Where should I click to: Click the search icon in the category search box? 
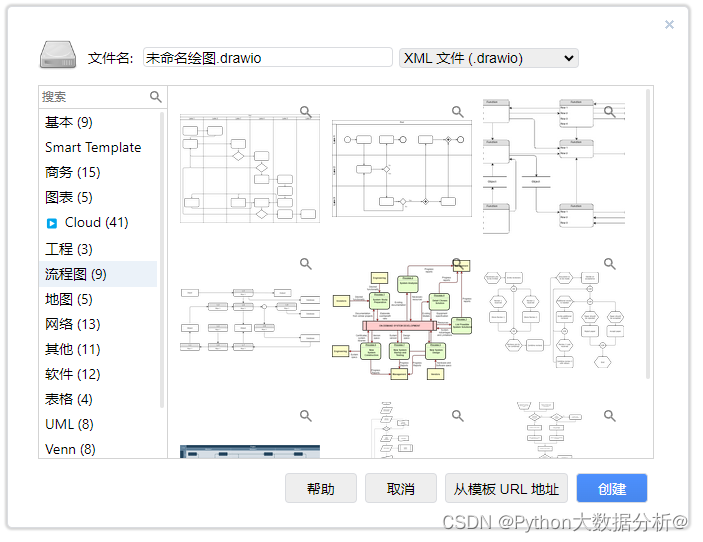156,97
